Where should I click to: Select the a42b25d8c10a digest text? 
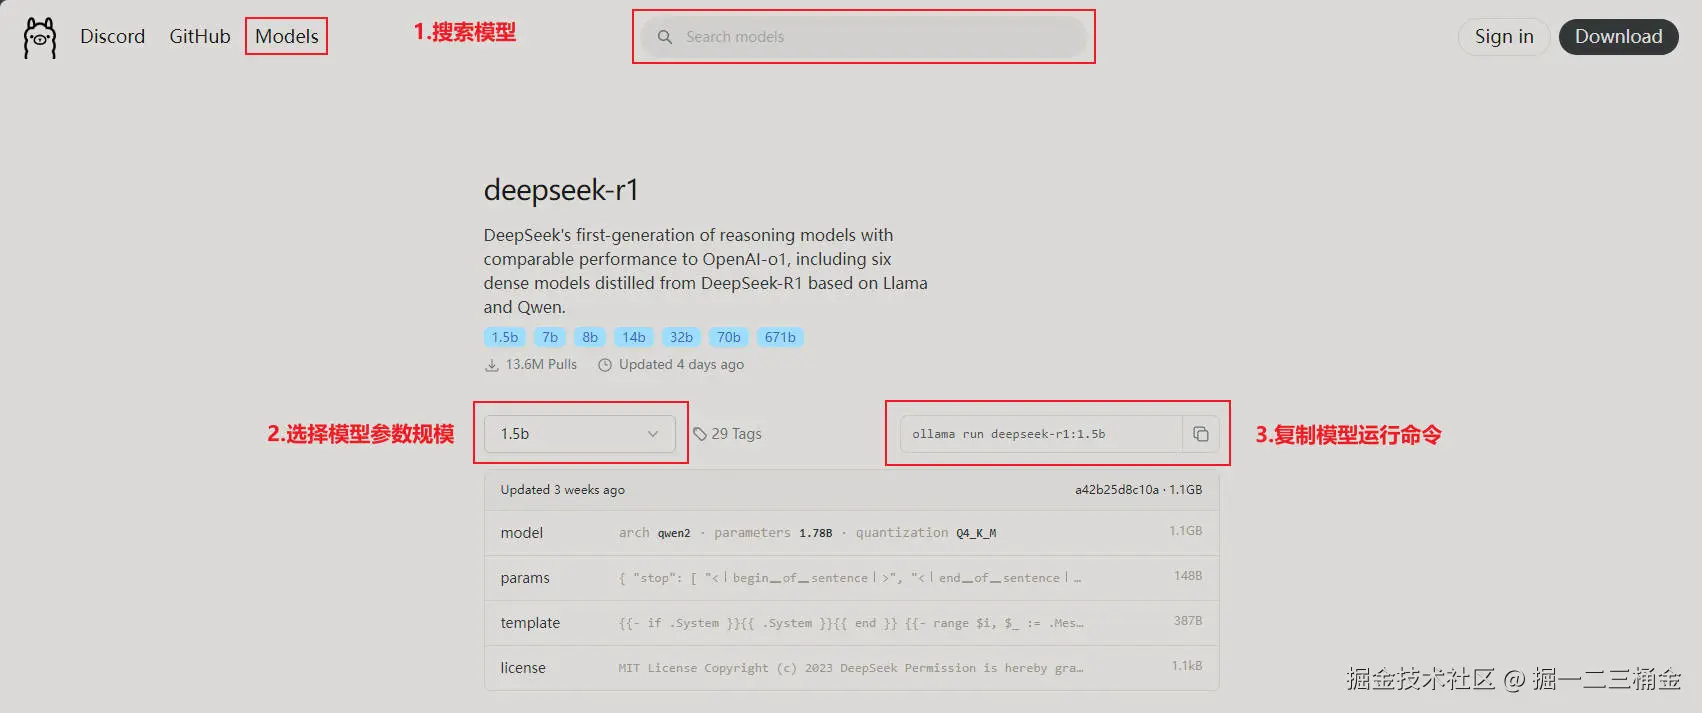pyautogui.click(x=1117, y=490)
